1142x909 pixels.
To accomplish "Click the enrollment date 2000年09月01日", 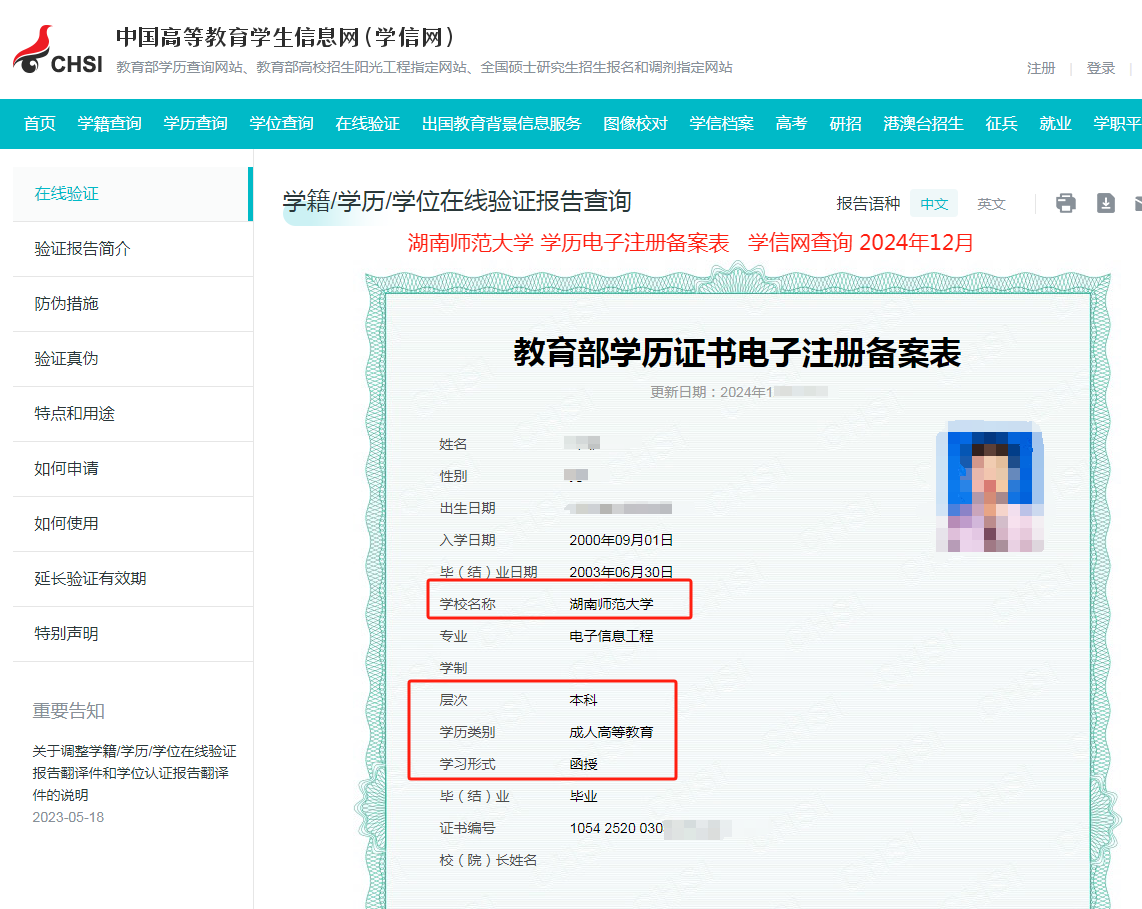I will 621,540.
